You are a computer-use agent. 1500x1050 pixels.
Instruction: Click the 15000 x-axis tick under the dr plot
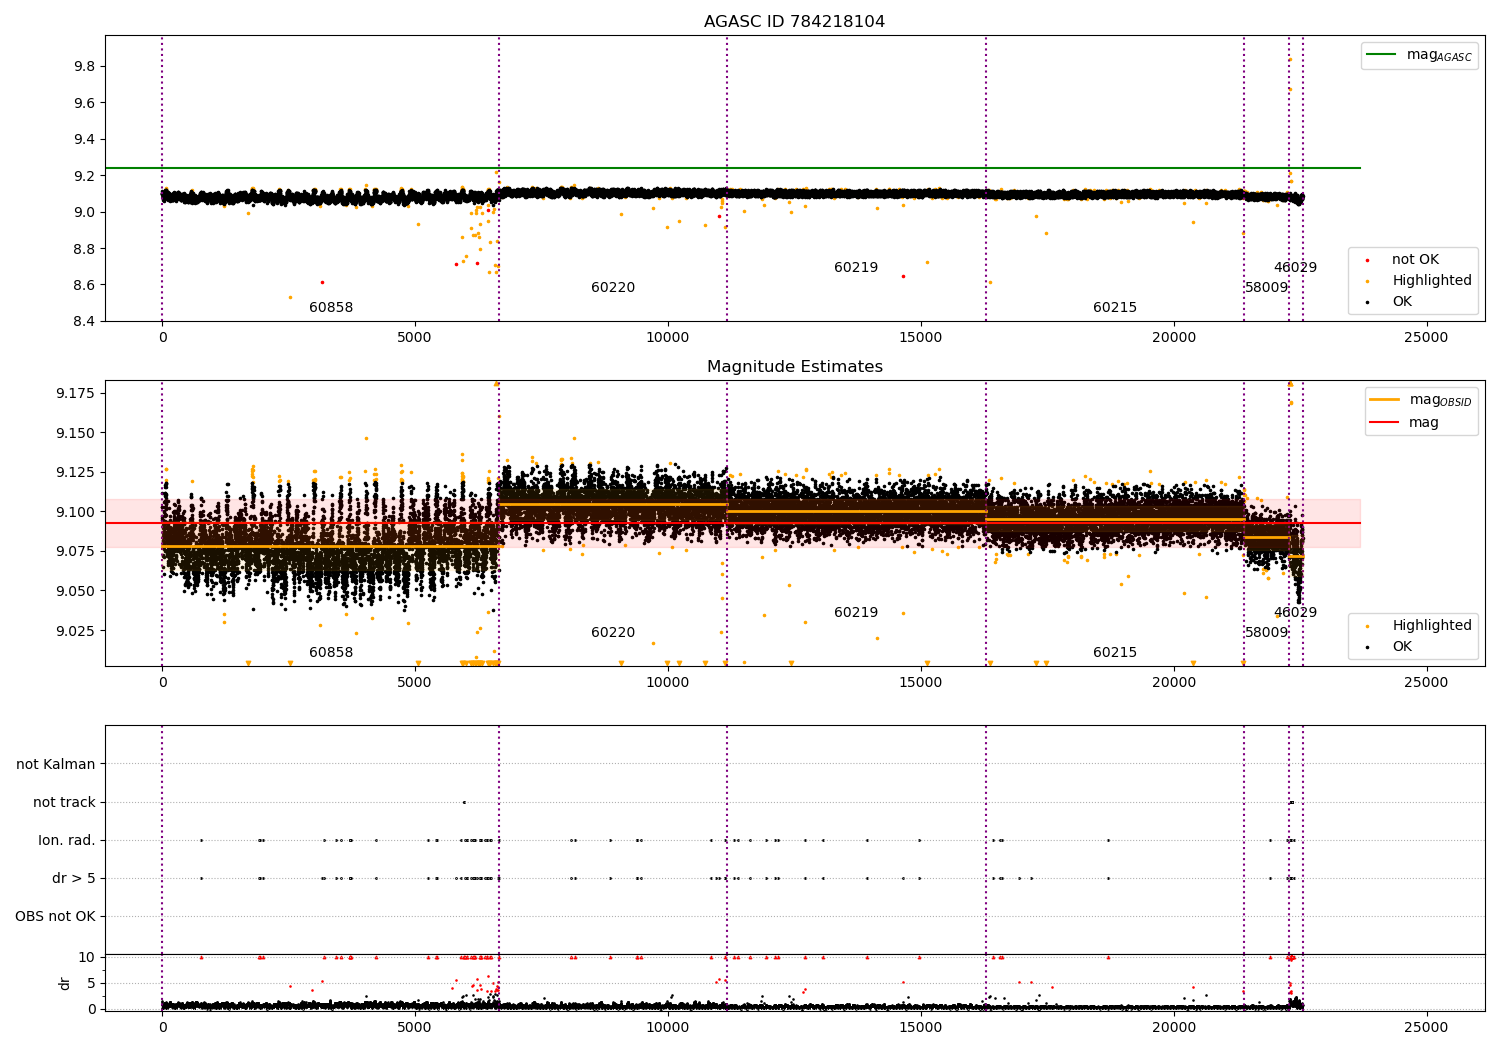(x=921, y=1026)
